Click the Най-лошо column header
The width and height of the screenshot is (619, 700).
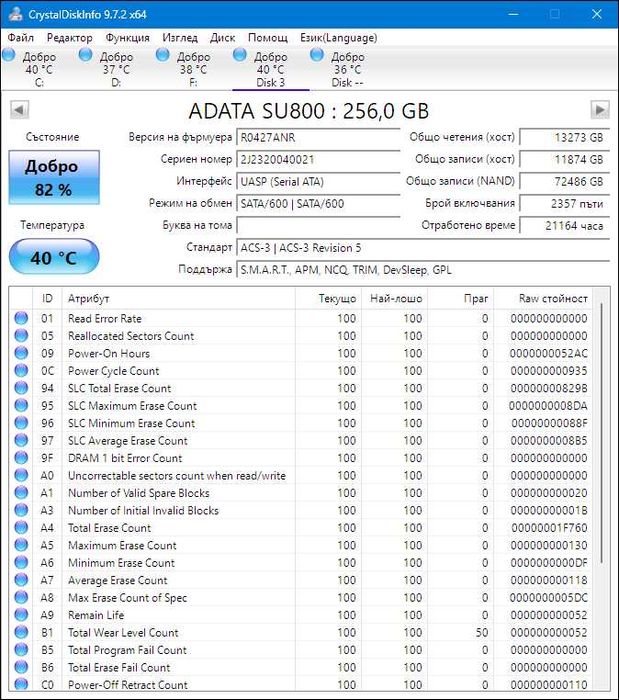pyautogui.click(x=395, y=299)
